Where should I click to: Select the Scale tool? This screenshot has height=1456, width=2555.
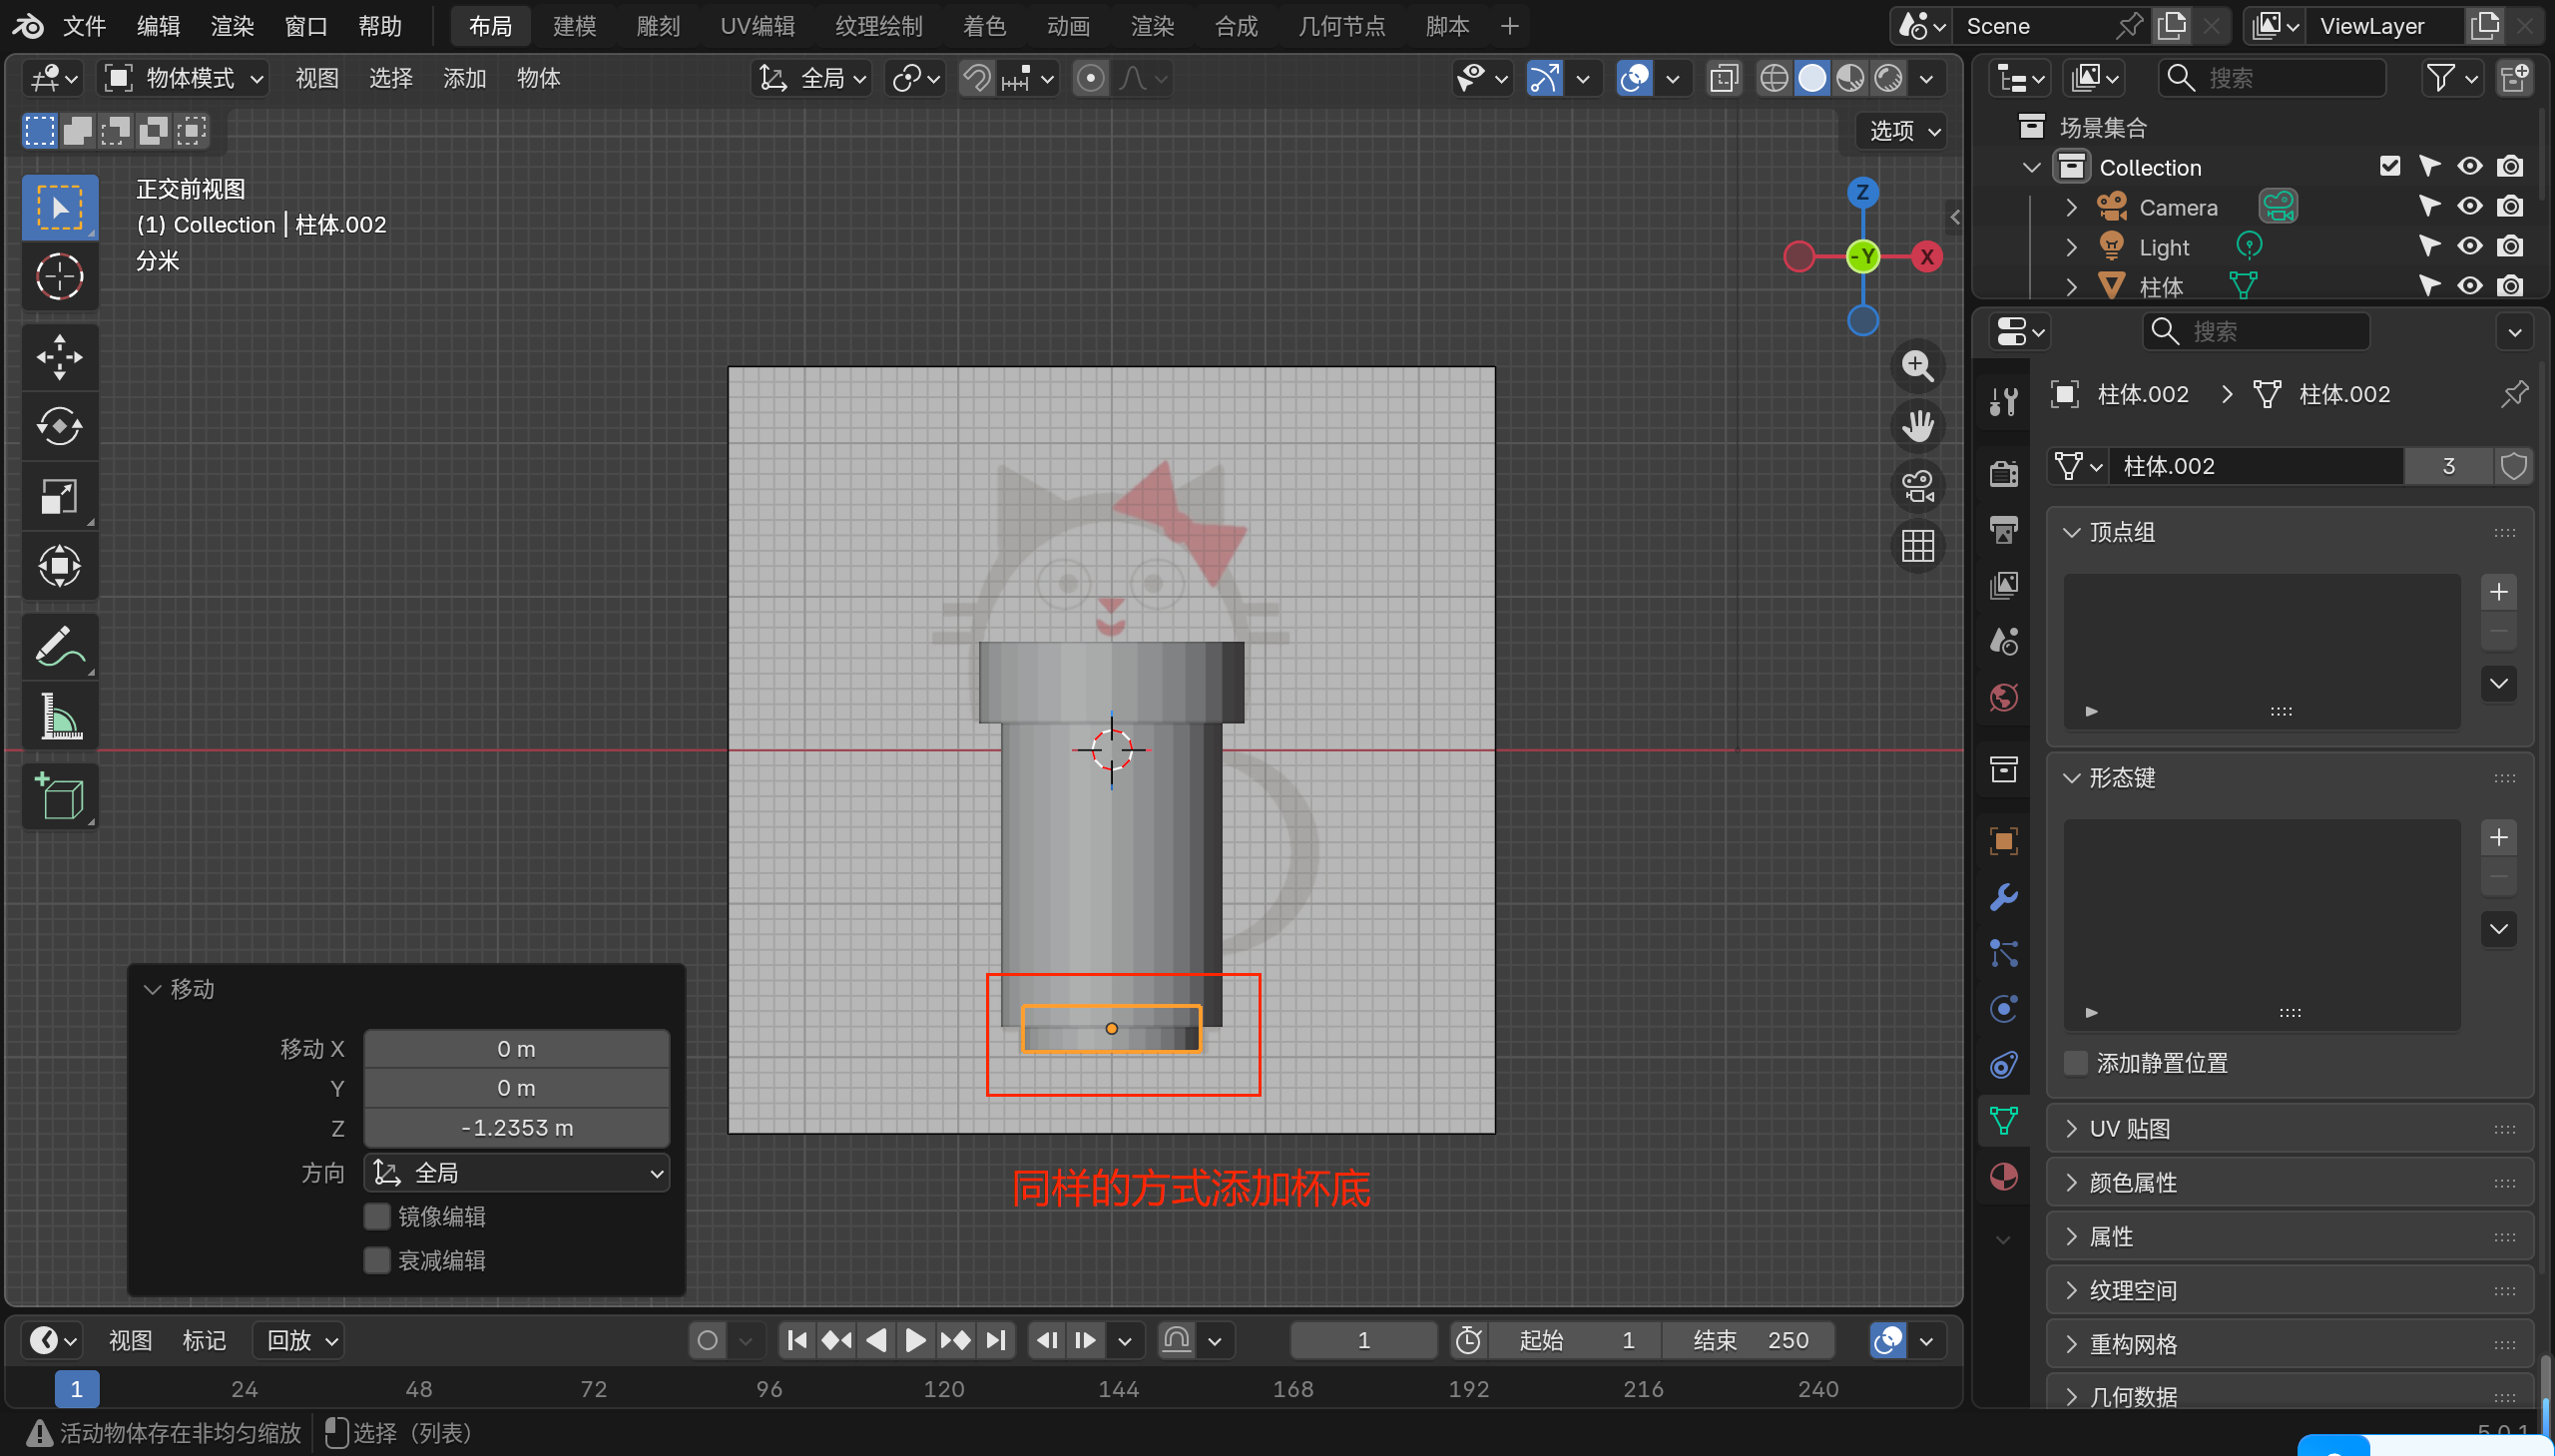(x=59, y=497)
